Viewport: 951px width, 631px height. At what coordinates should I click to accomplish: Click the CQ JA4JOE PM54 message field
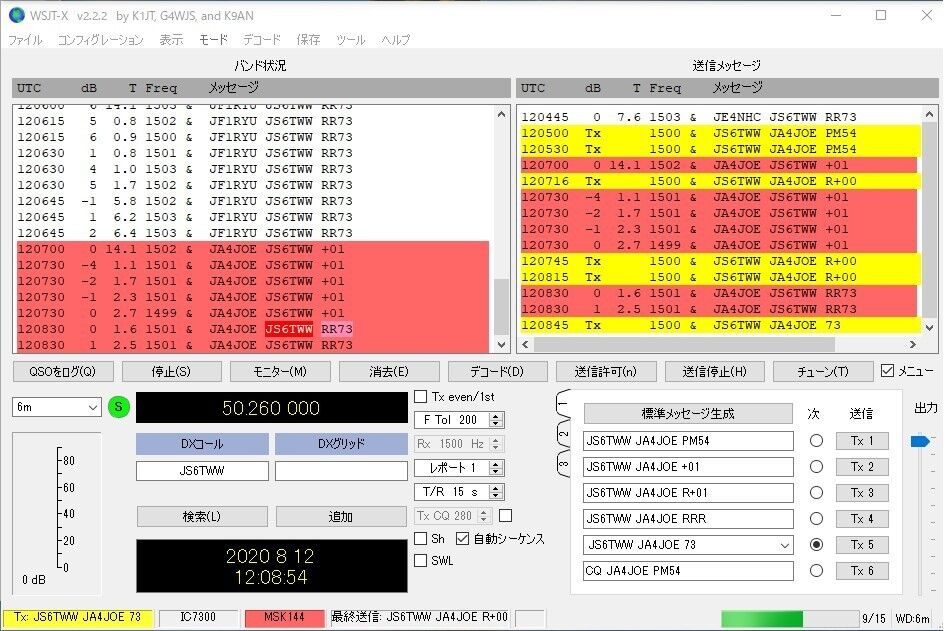[688, 571]
